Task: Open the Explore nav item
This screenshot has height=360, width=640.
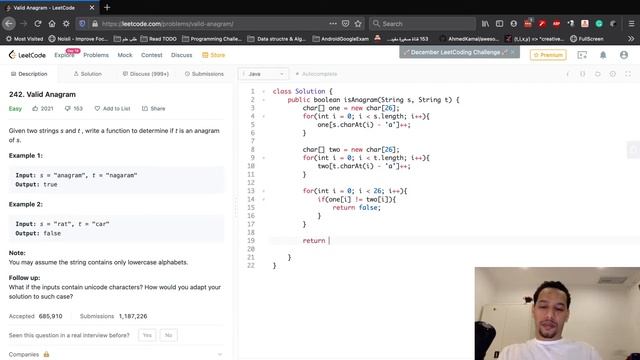Action: point(64,55)
